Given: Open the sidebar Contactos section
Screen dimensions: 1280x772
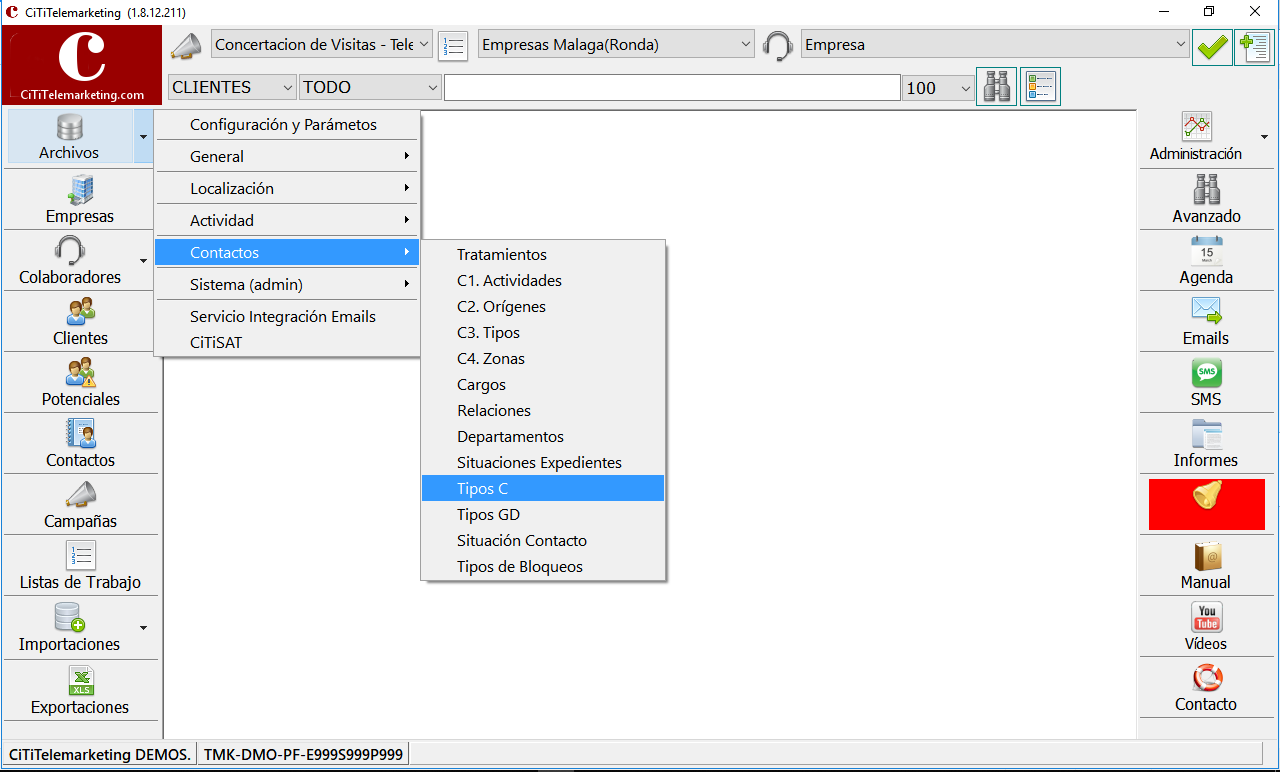Looking at the screenshot, I should point(80,443).
